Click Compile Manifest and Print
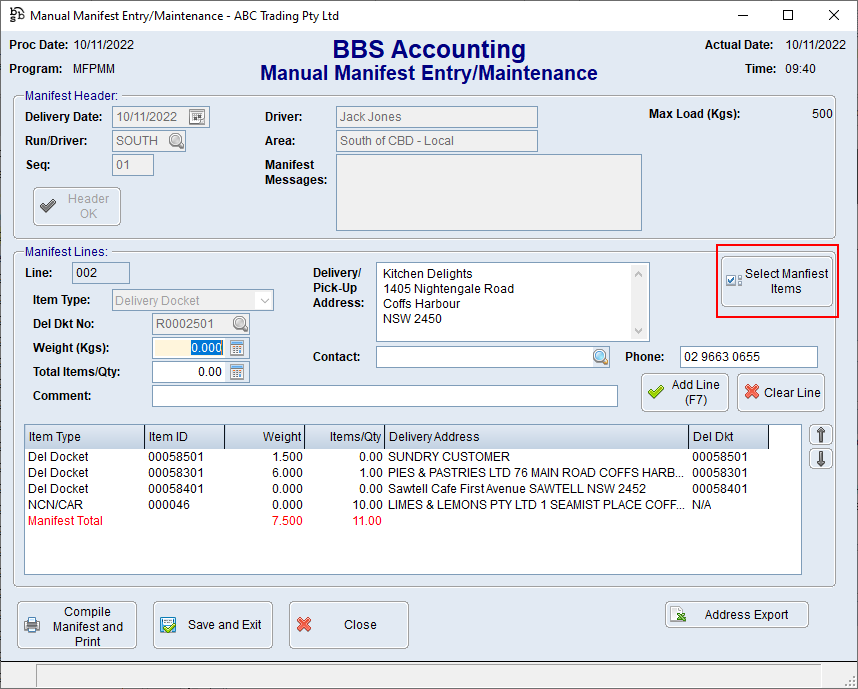This screenshot has height=689, width=858. 78,626
